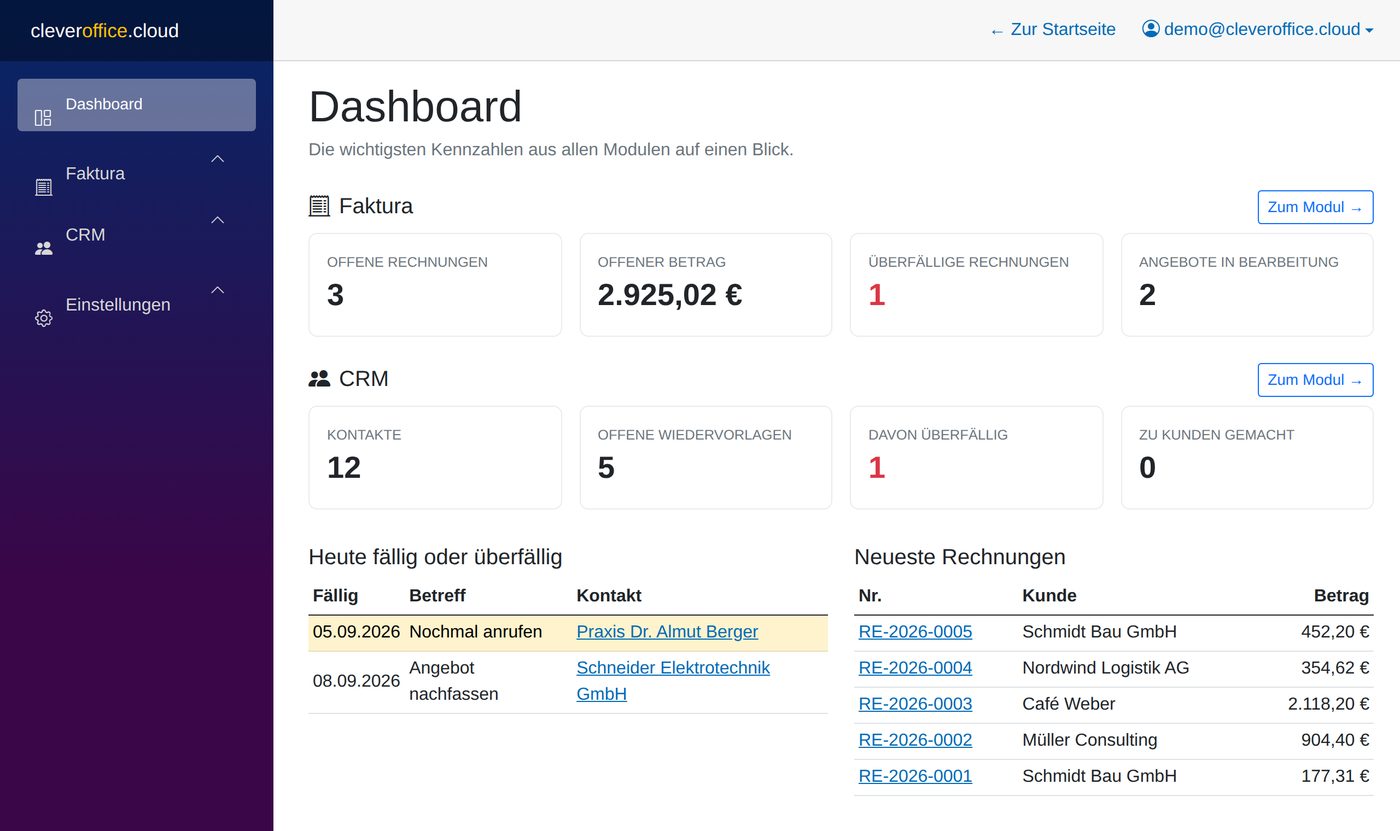Open contact Schneider Elektrotechnik GmbH
This screenshot has height=831, width=1400.
673,680
